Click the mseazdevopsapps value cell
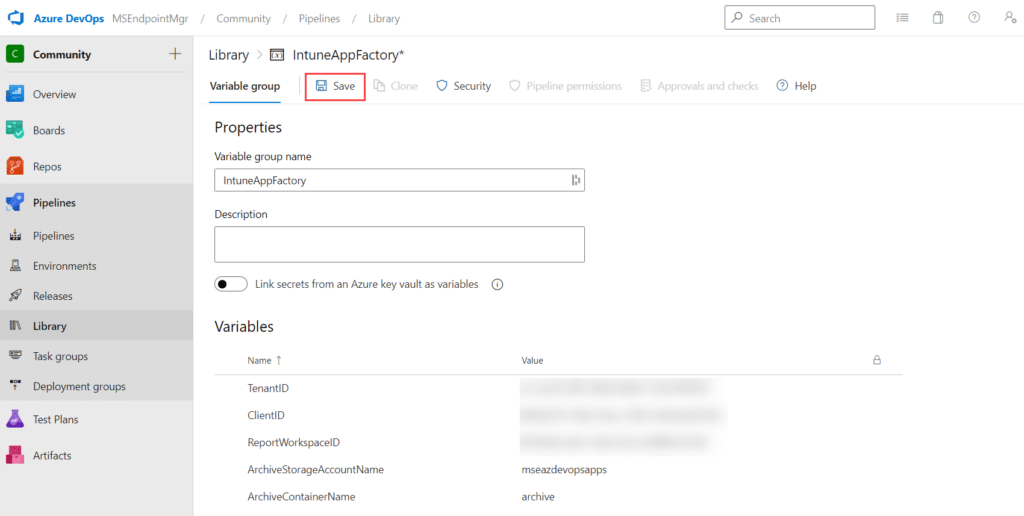The height and width of the screenshot is (516, 1024). pyautogui.click(x=564, y=470)
